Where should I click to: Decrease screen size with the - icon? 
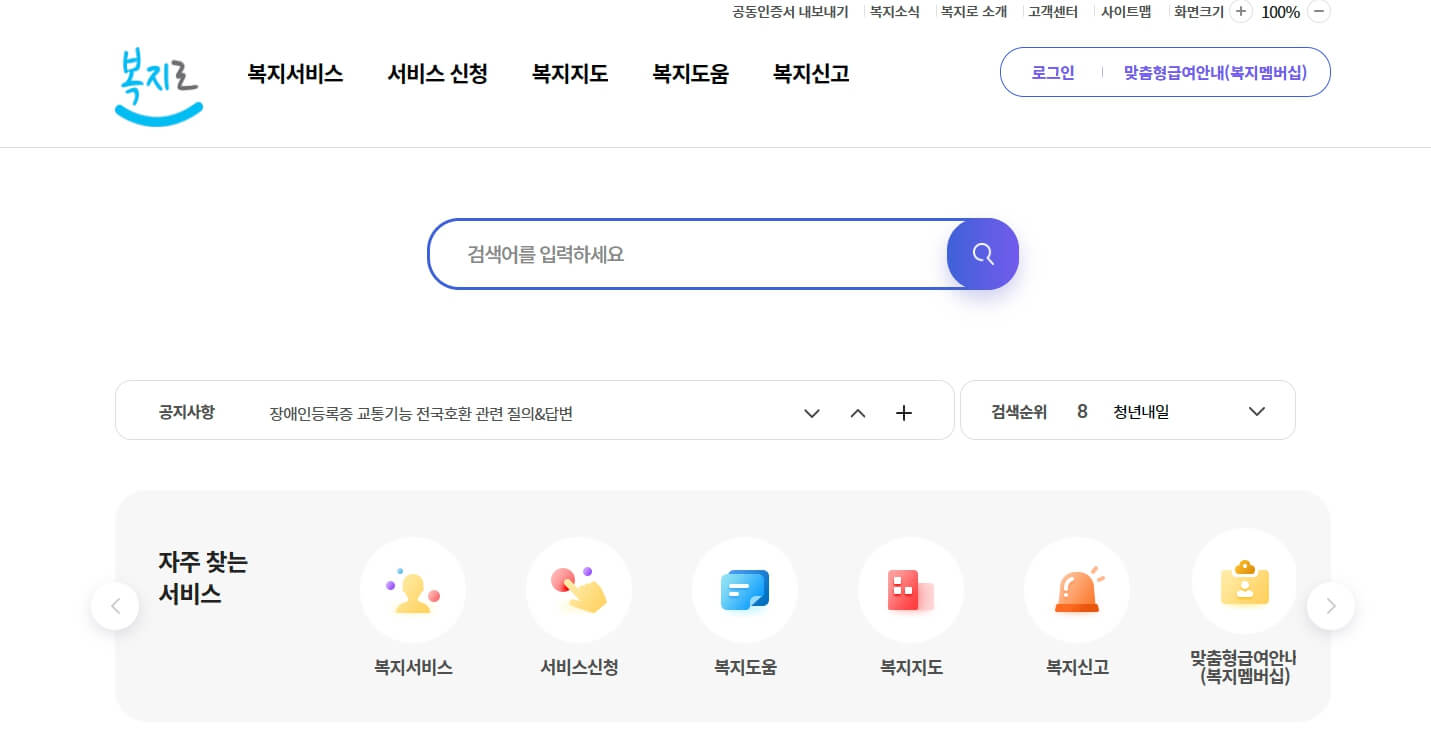pyautogui.click(x=1320, y=11)
